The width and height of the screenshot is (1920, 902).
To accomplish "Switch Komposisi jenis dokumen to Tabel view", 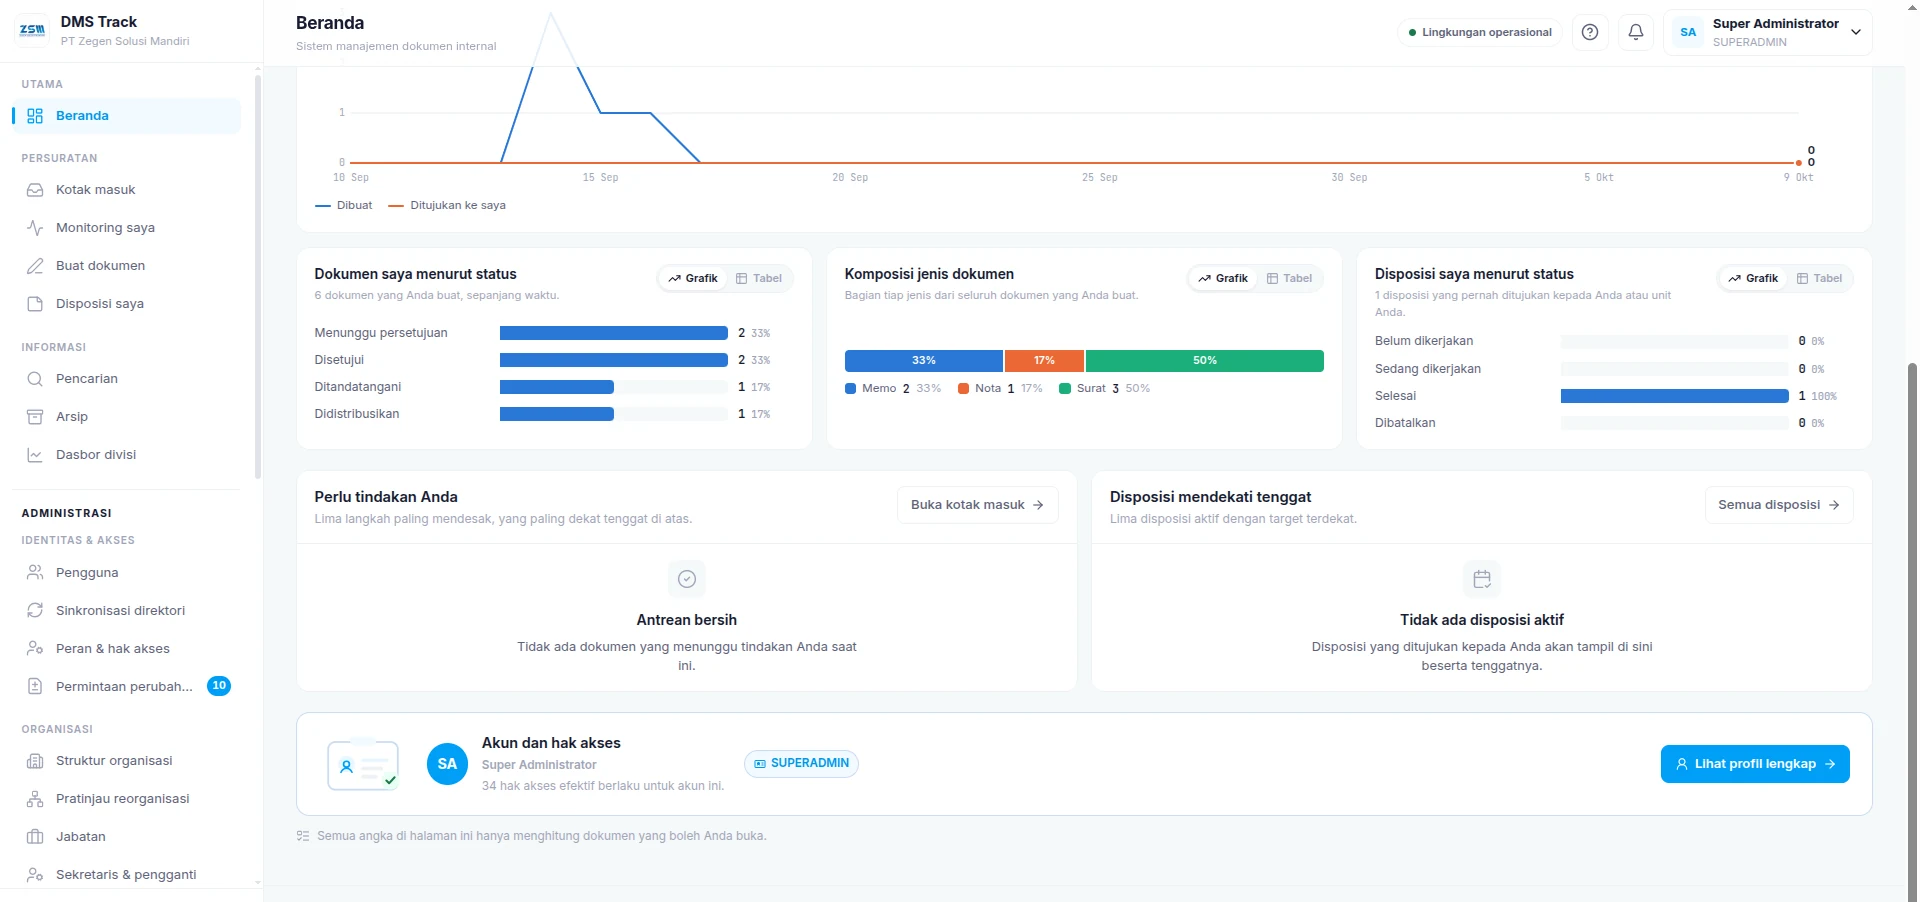I will point(1289,278).
